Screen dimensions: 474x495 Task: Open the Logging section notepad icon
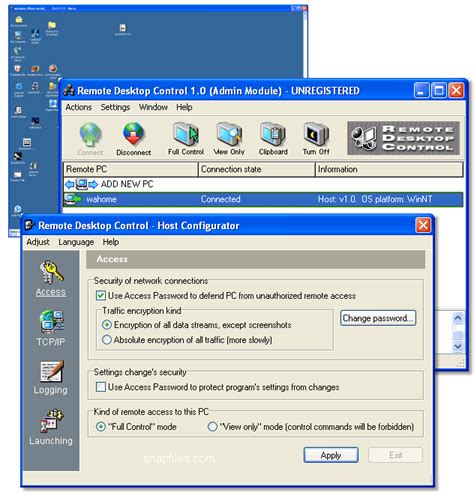pos(52,371)
